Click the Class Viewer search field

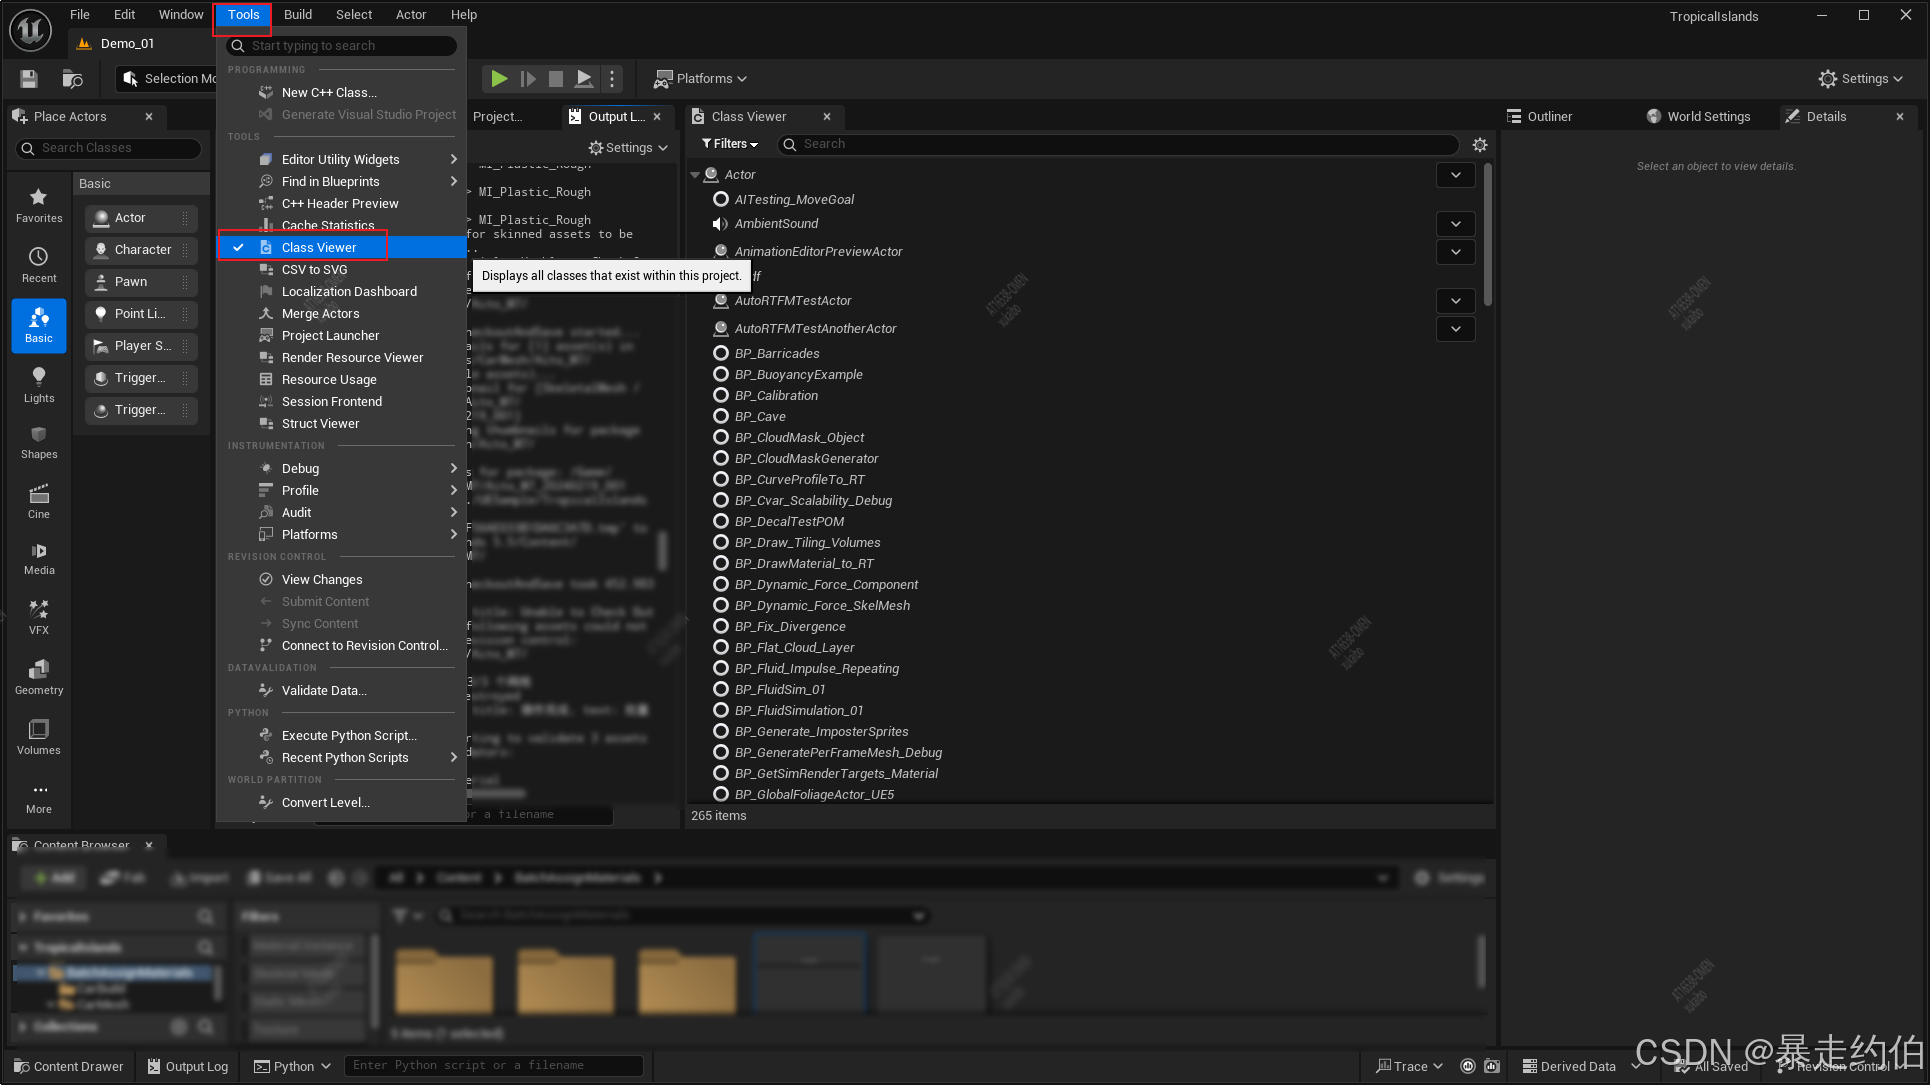point(1120,144)
